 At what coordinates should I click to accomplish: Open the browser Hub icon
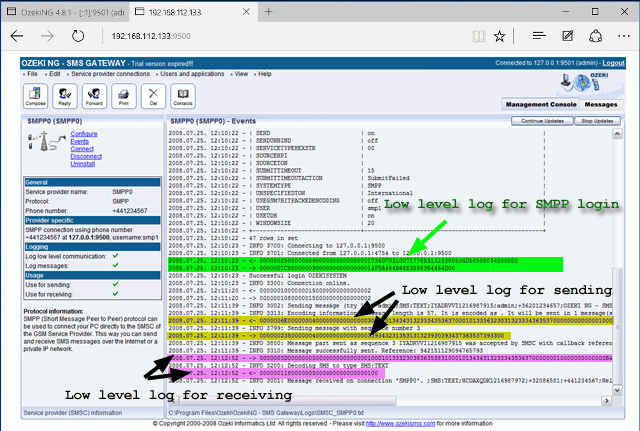click(x=539, y=36)
